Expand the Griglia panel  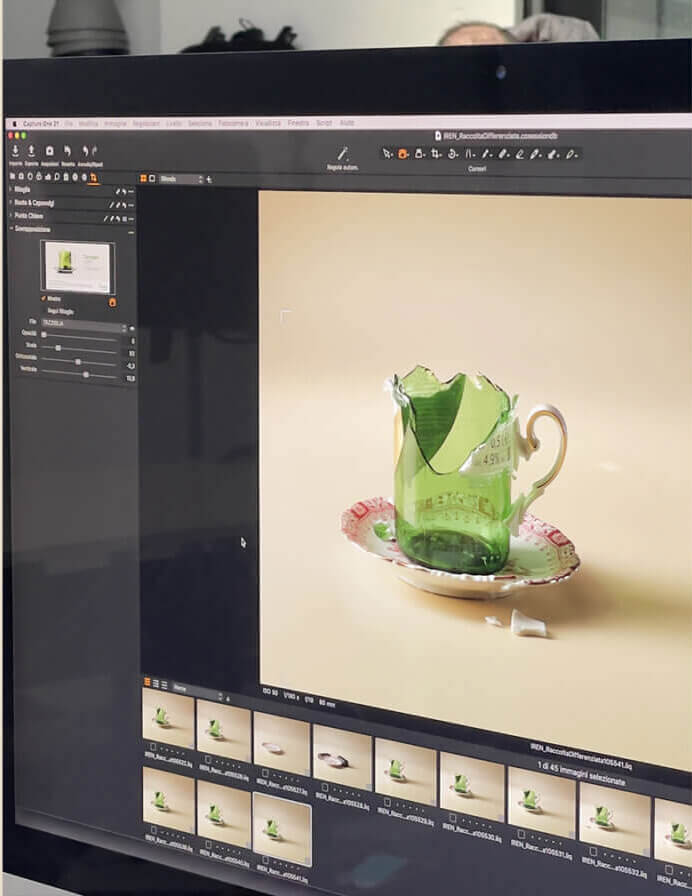pyautogui.click(x=10, y=189)
